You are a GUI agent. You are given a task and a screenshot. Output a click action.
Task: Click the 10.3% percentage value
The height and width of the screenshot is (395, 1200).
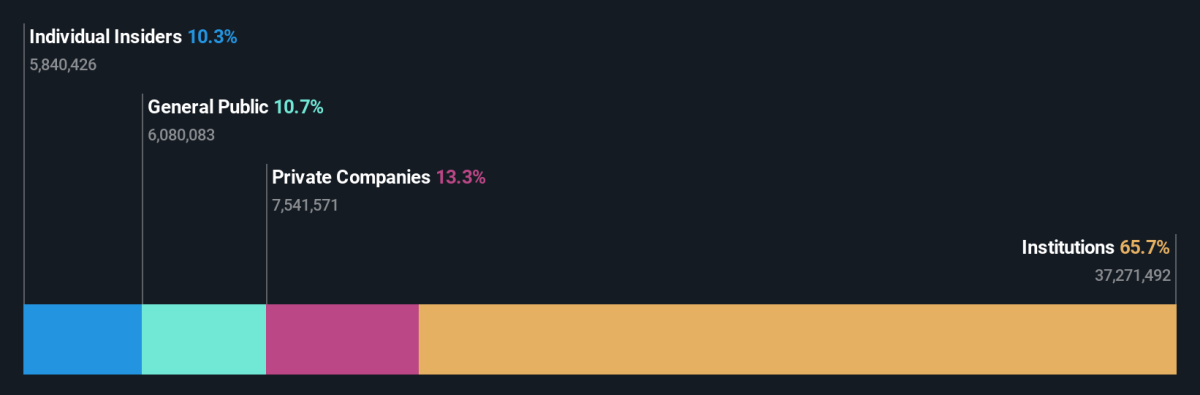pyautogui.click(x=212, y=37)
